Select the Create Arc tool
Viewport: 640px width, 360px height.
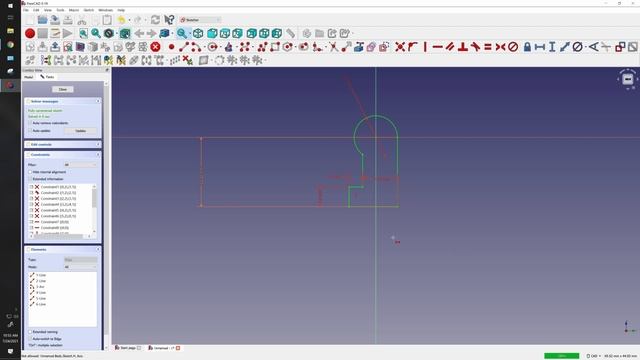(x=196, y=47)
